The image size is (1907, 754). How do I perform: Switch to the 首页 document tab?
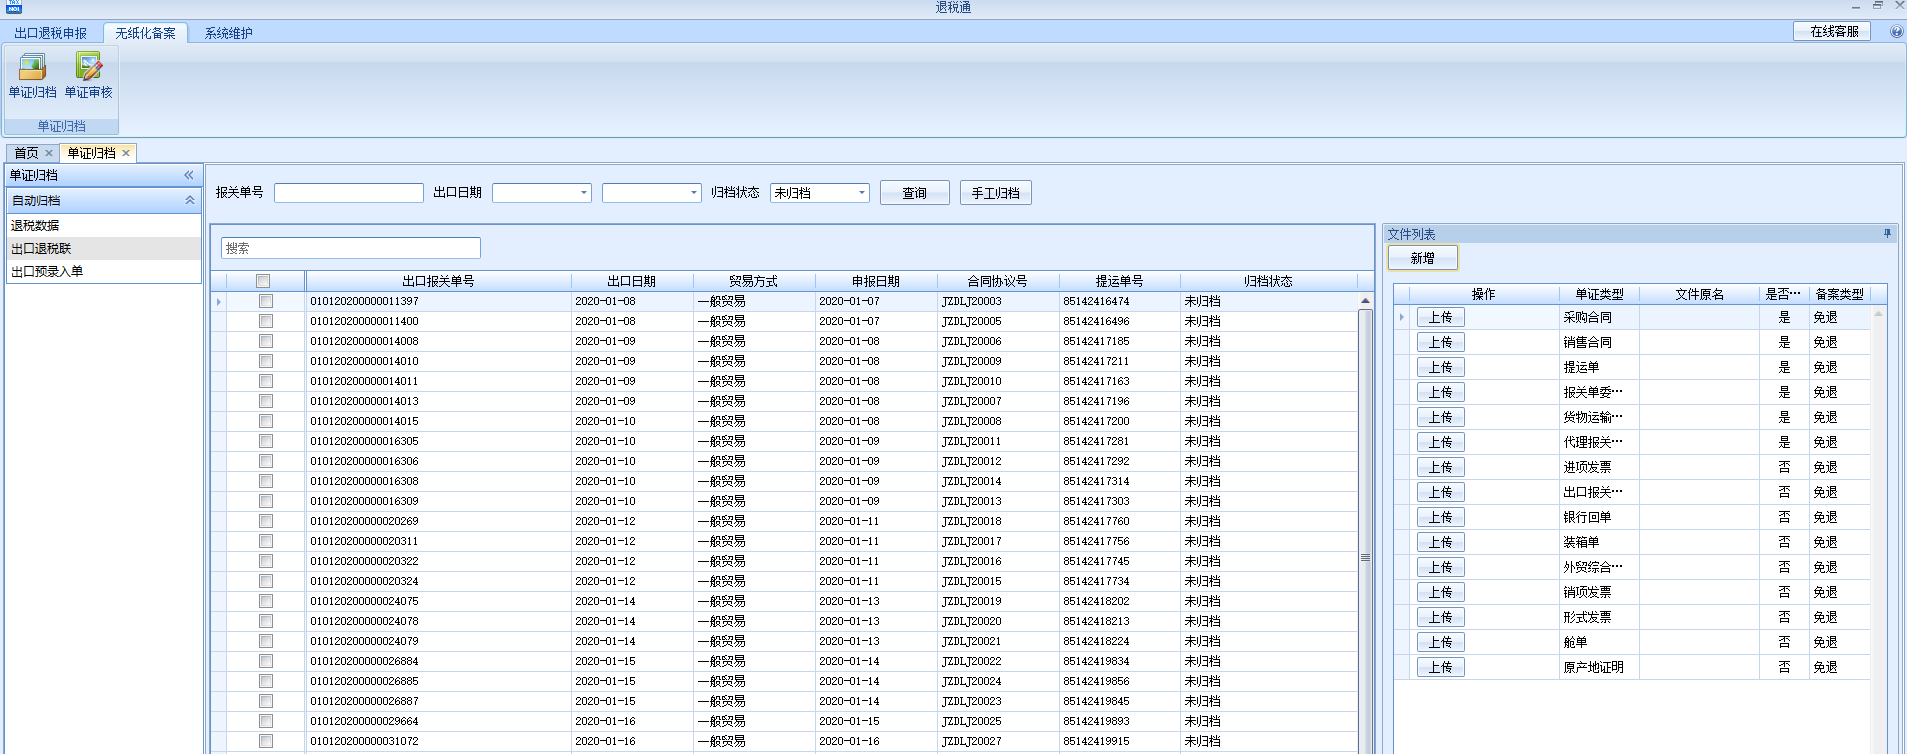(26, 153)
